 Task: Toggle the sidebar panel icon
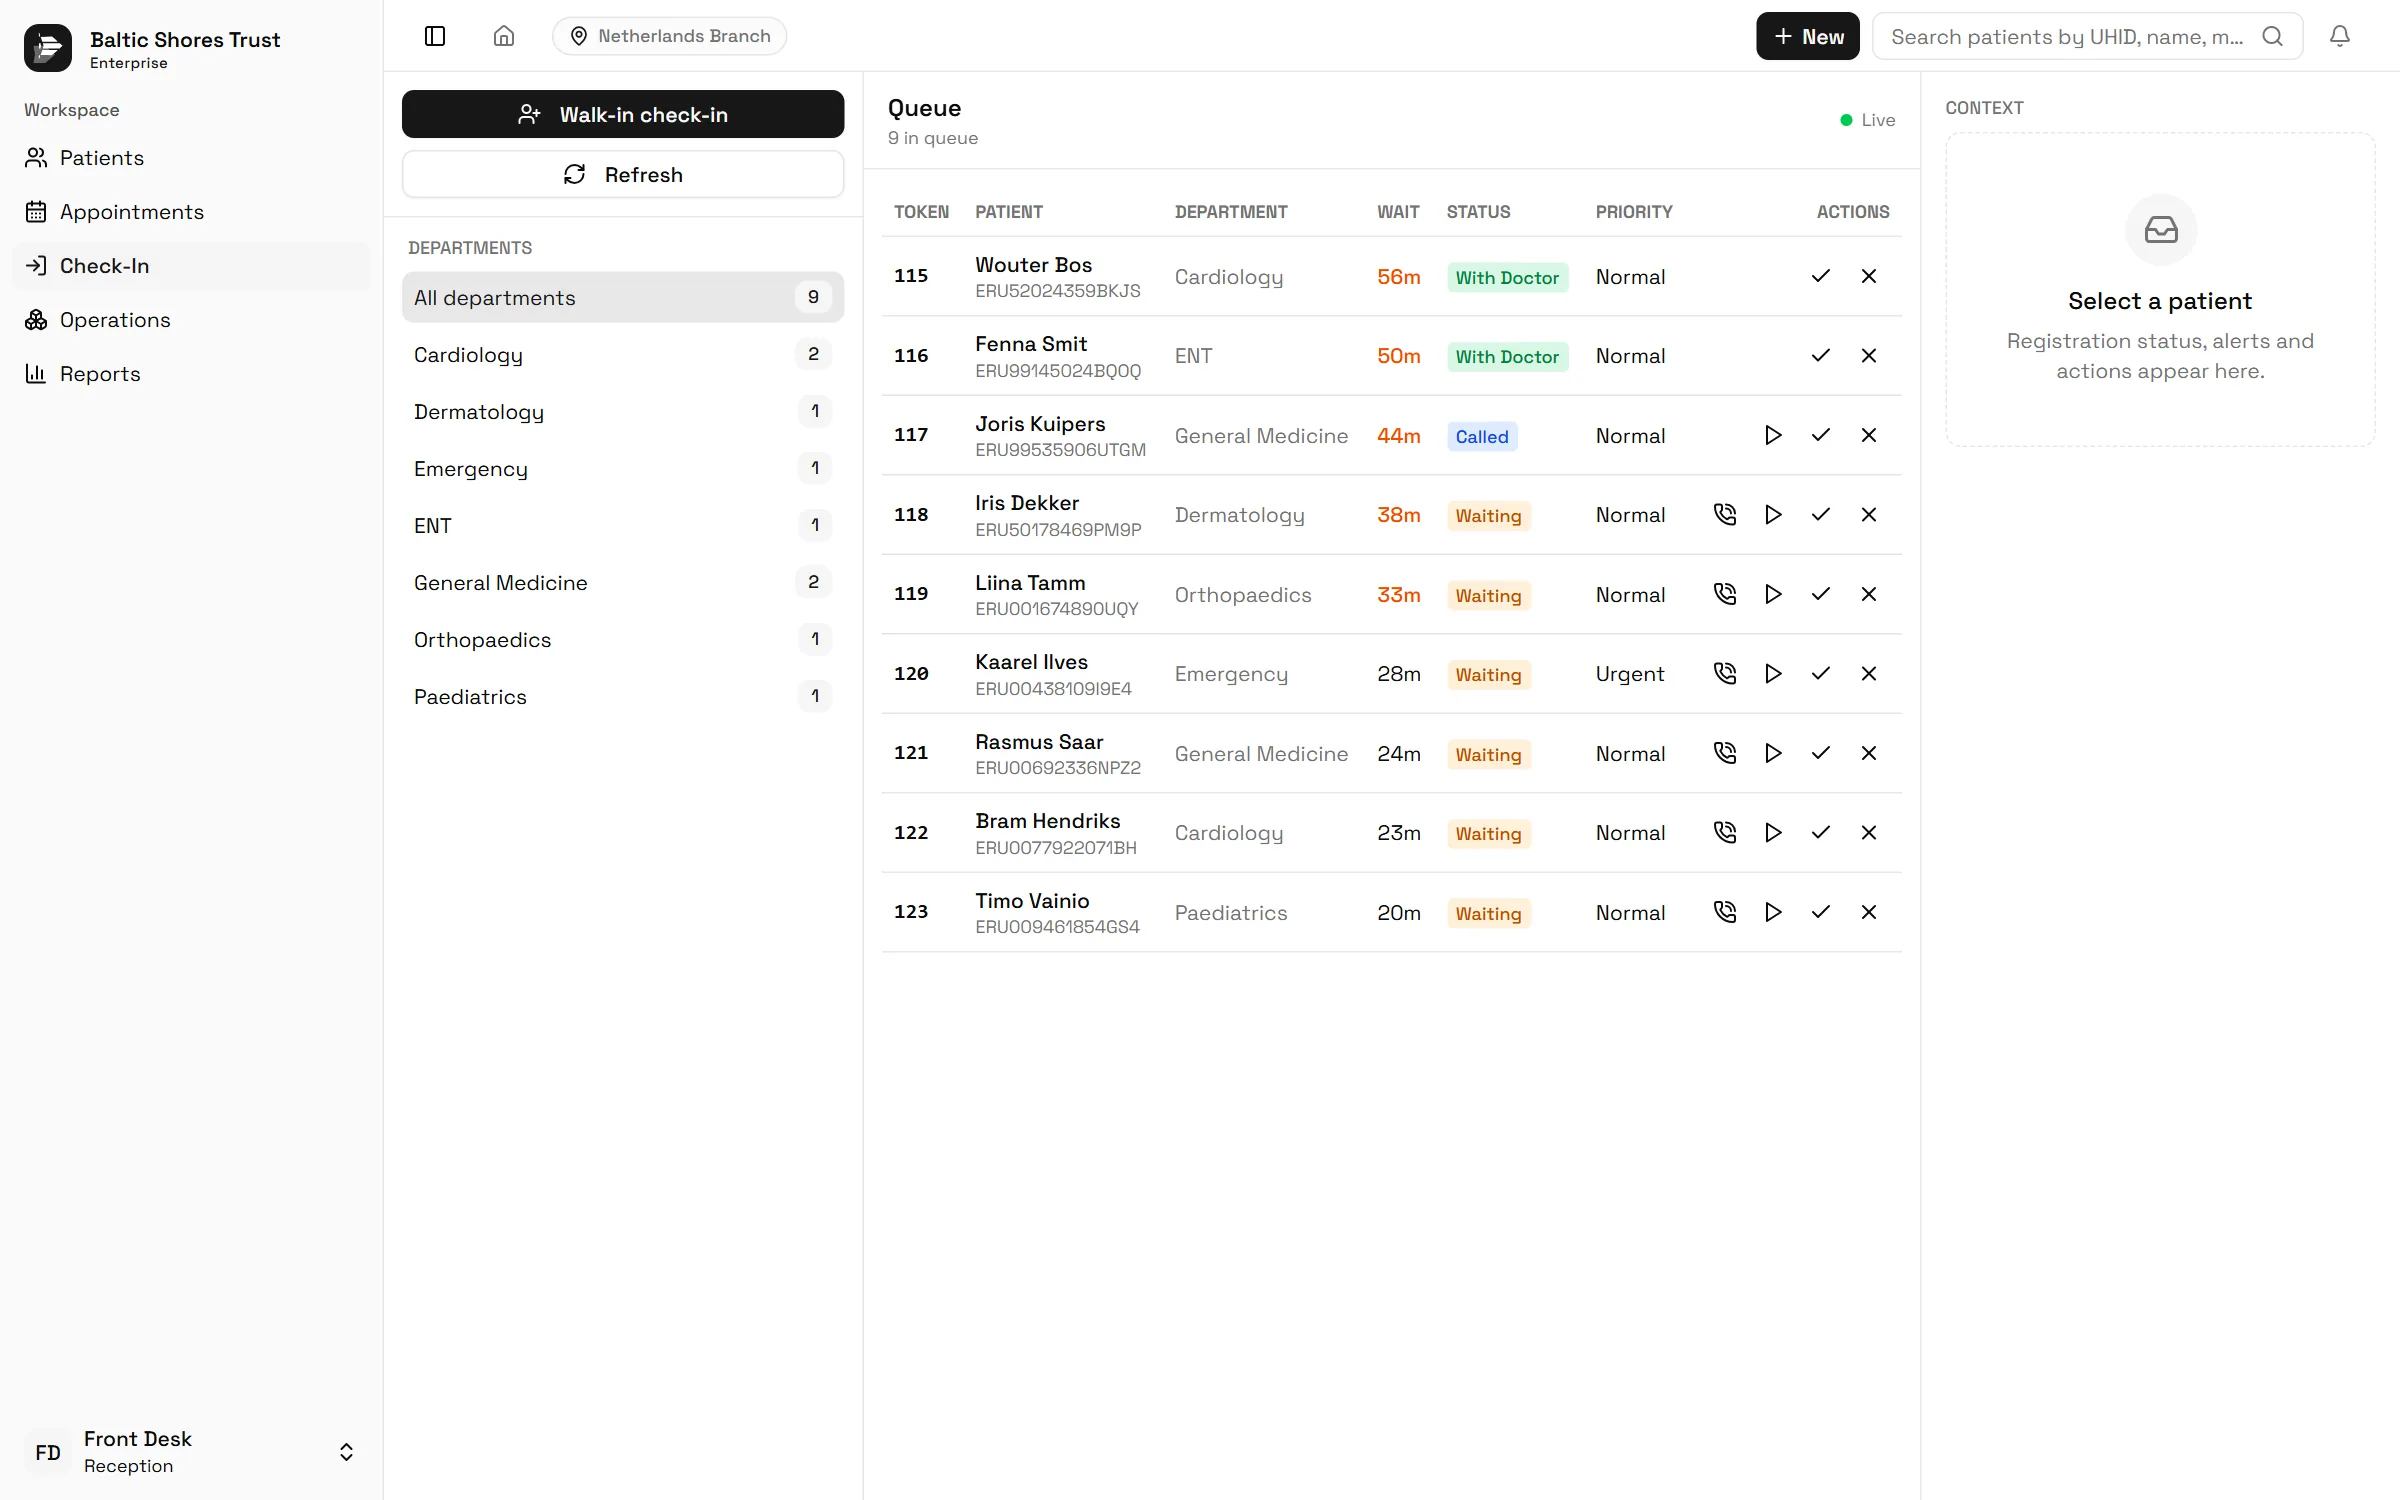click(435, 36)
